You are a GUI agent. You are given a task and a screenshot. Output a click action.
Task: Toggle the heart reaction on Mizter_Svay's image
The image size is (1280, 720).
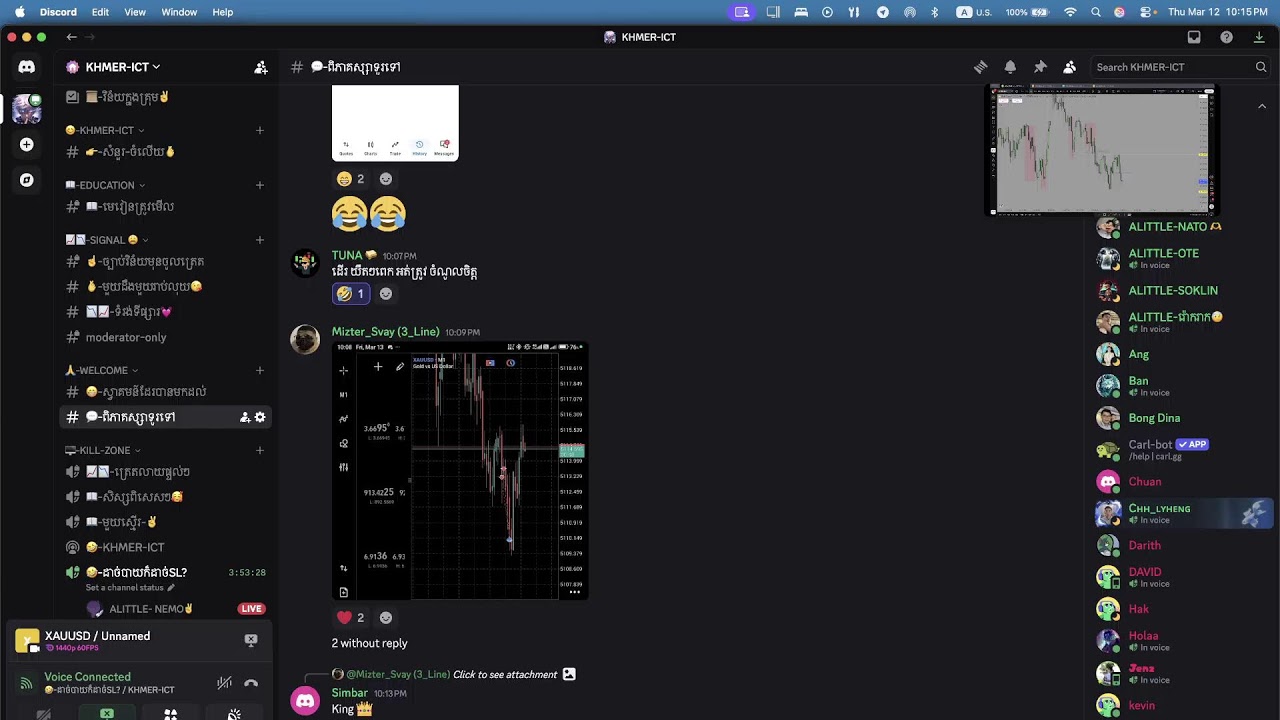pos(351,618)
